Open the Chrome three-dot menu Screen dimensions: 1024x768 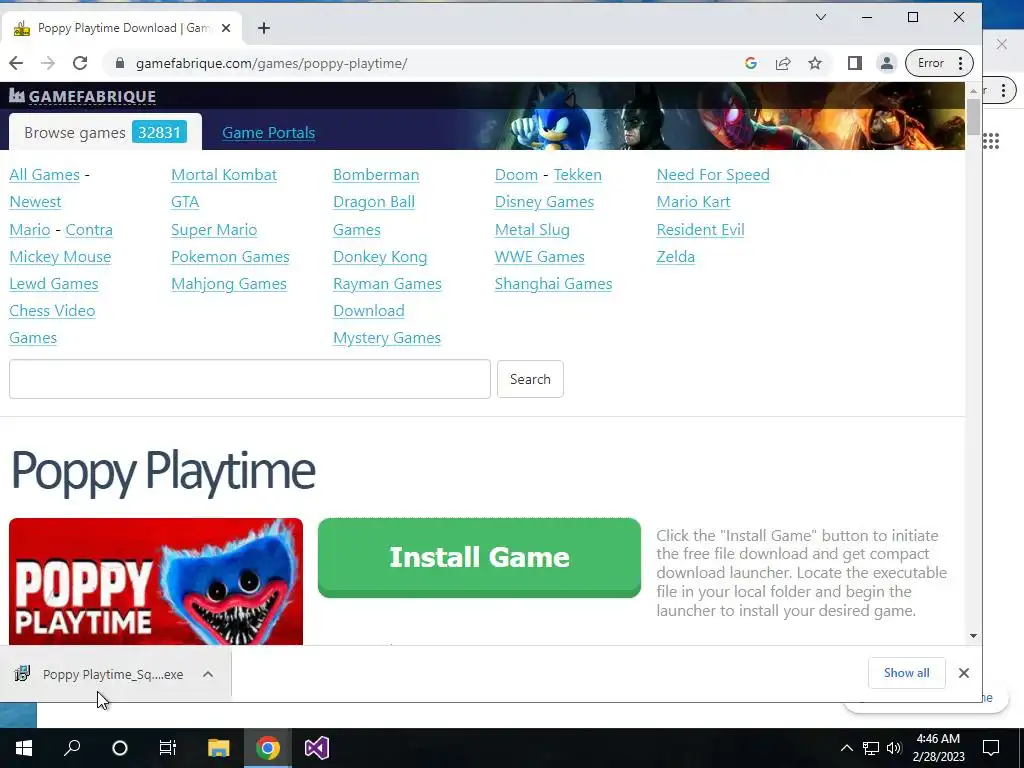pos(960,63)
